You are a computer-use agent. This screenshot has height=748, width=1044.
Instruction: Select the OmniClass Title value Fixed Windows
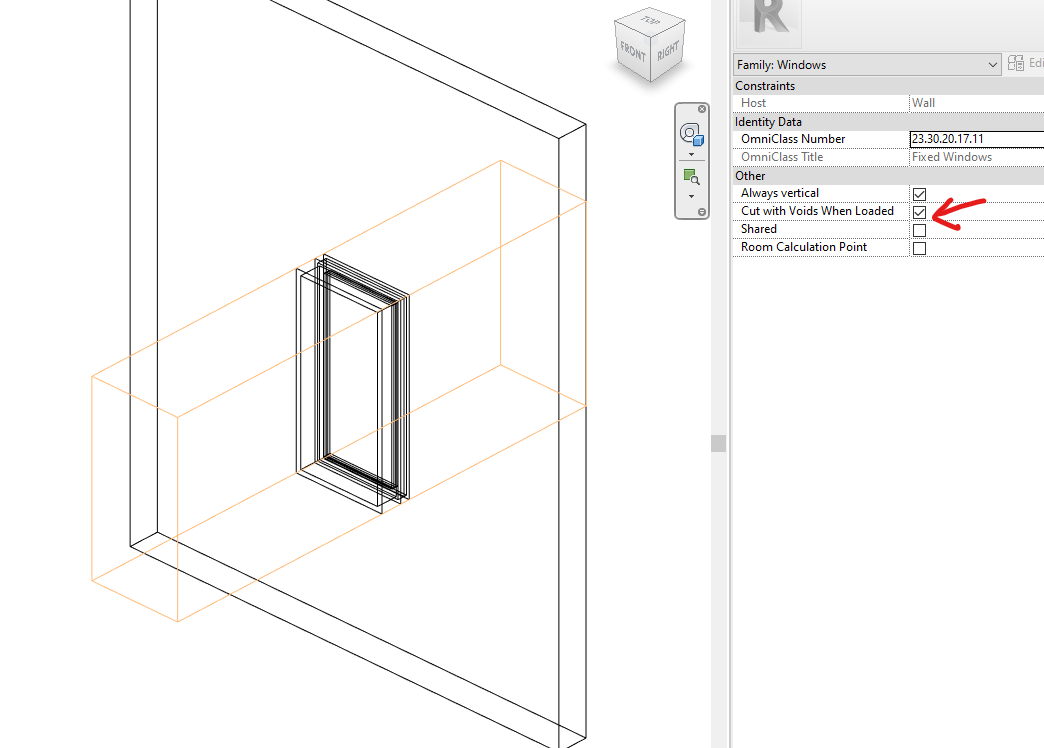(951, 157)
